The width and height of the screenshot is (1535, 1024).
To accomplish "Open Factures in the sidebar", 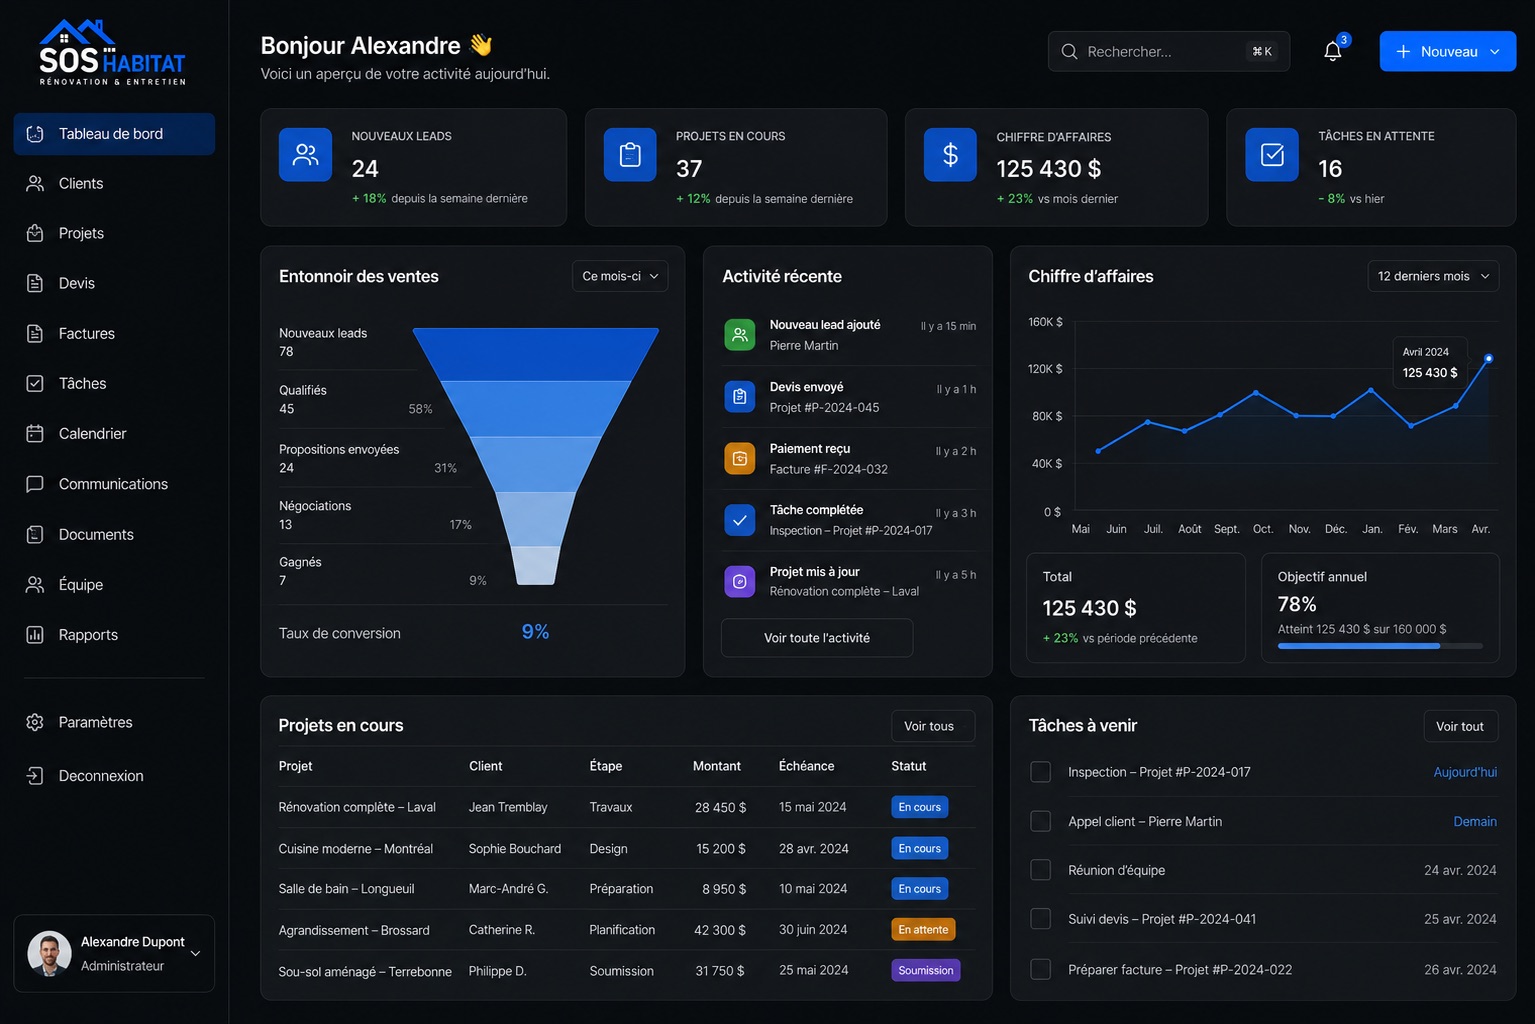I will [114, 333].
